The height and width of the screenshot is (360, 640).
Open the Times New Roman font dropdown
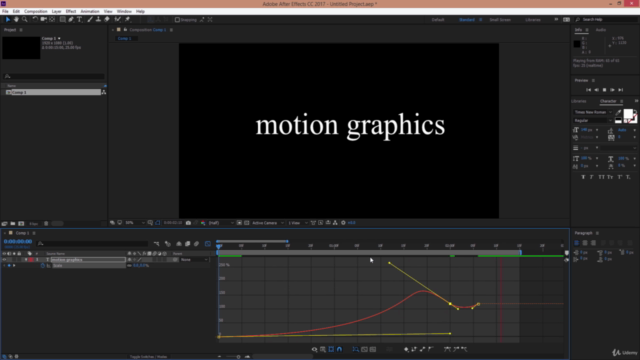click(593, 112)
